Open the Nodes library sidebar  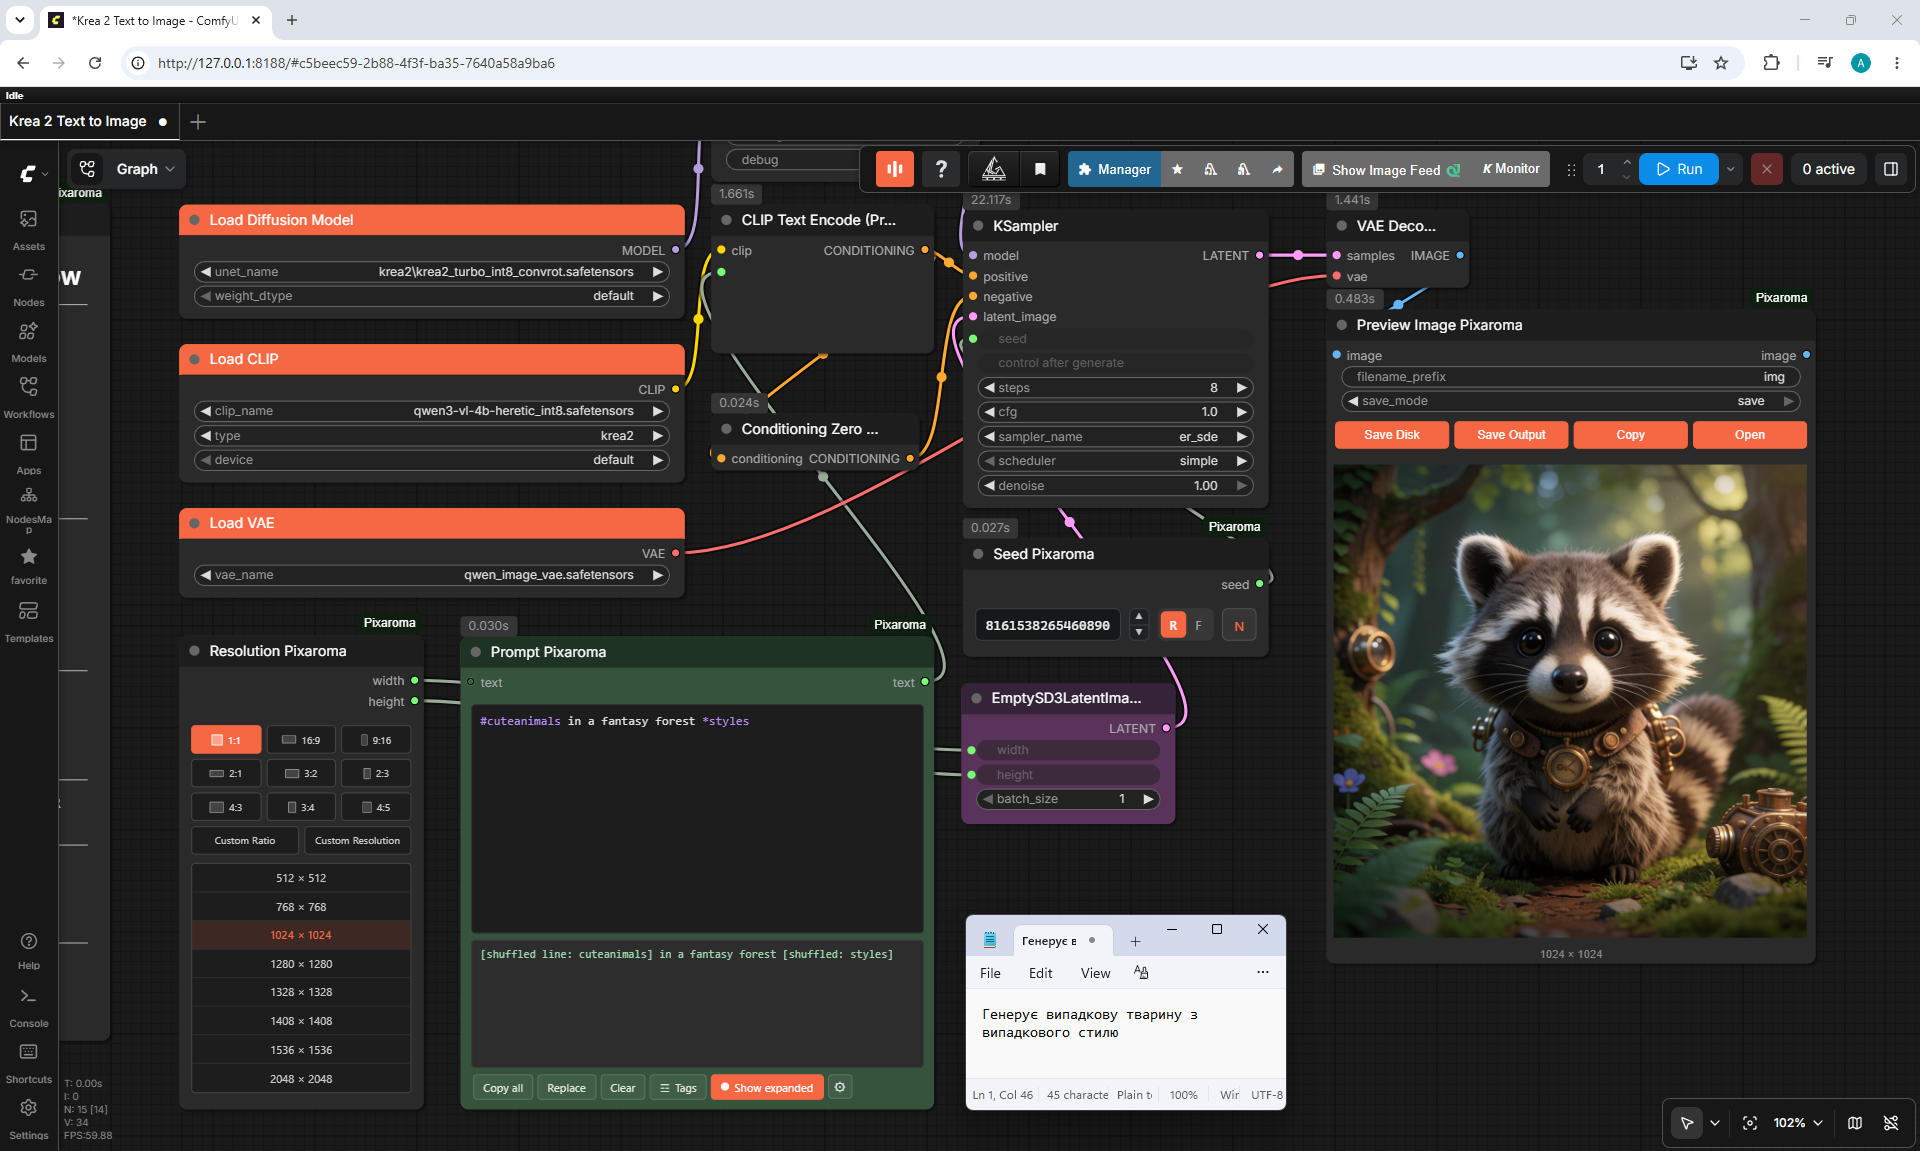click(x=28, y=285)
